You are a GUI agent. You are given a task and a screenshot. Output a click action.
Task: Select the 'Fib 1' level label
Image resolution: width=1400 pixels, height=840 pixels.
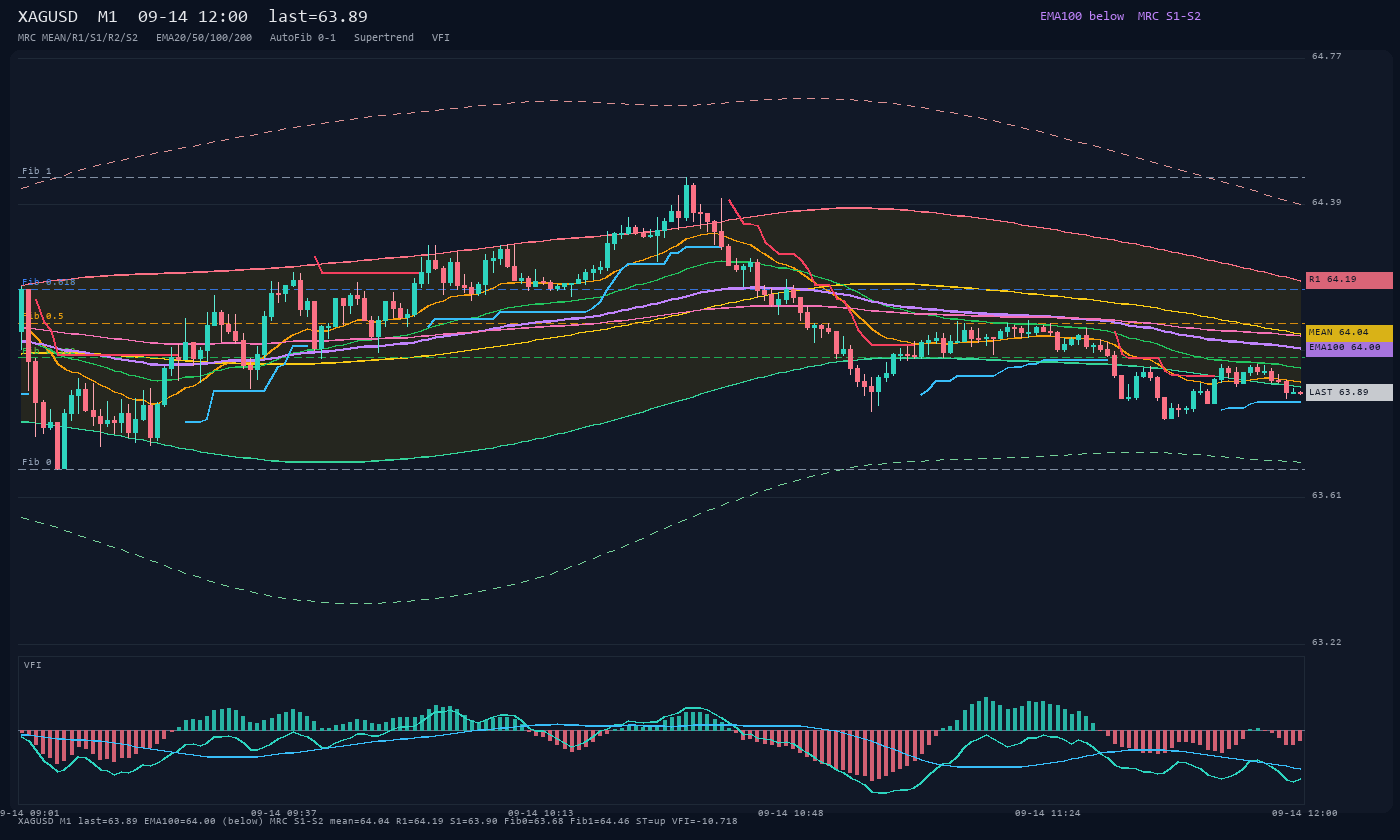(37, 171)
